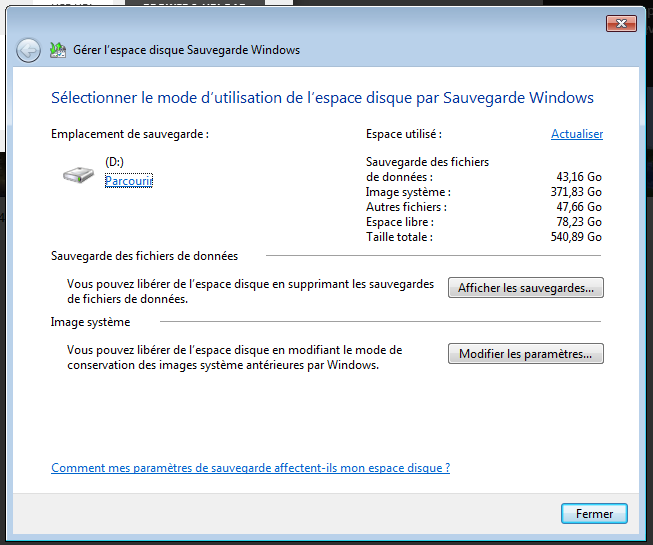This screenshot has width=653, height=545.
Task: Click the back arrow button
Action: (28, 51)
